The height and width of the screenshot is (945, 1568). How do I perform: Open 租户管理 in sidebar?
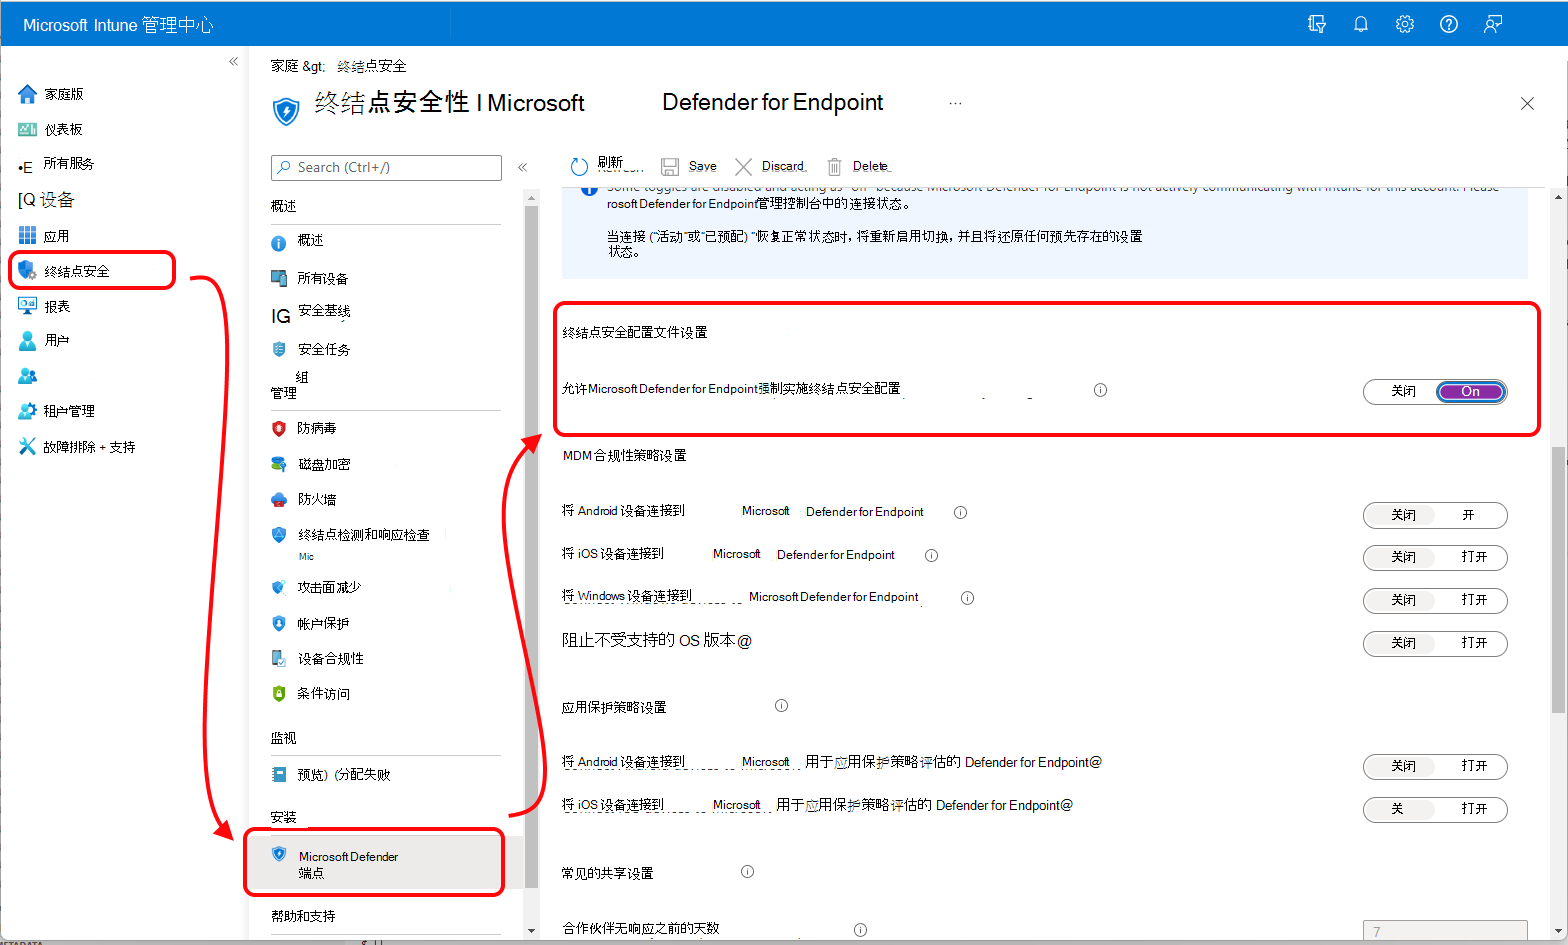pos(57,411)
